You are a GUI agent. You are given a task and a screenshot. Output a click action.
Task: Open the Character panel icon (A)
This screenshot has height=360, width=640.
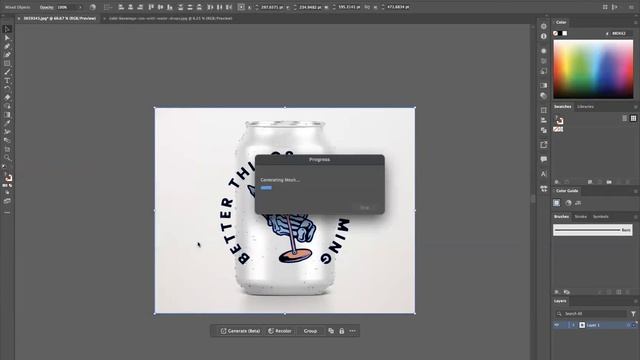[544, 174]
